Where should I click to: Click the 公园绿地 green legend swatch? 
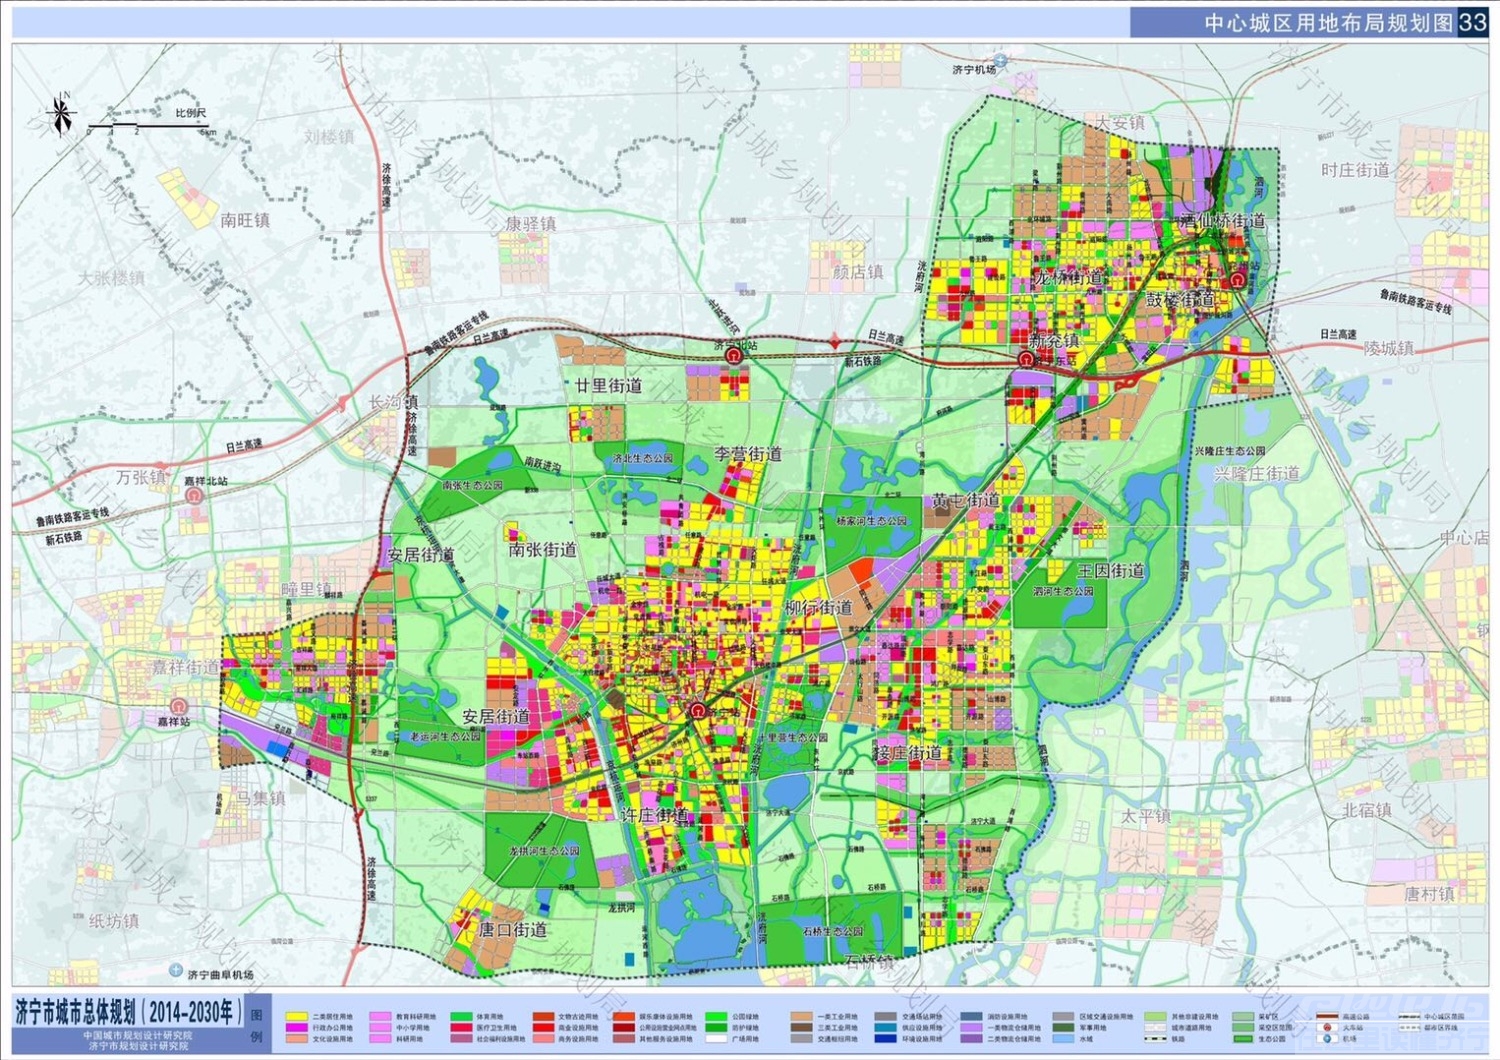(715, 1016)
